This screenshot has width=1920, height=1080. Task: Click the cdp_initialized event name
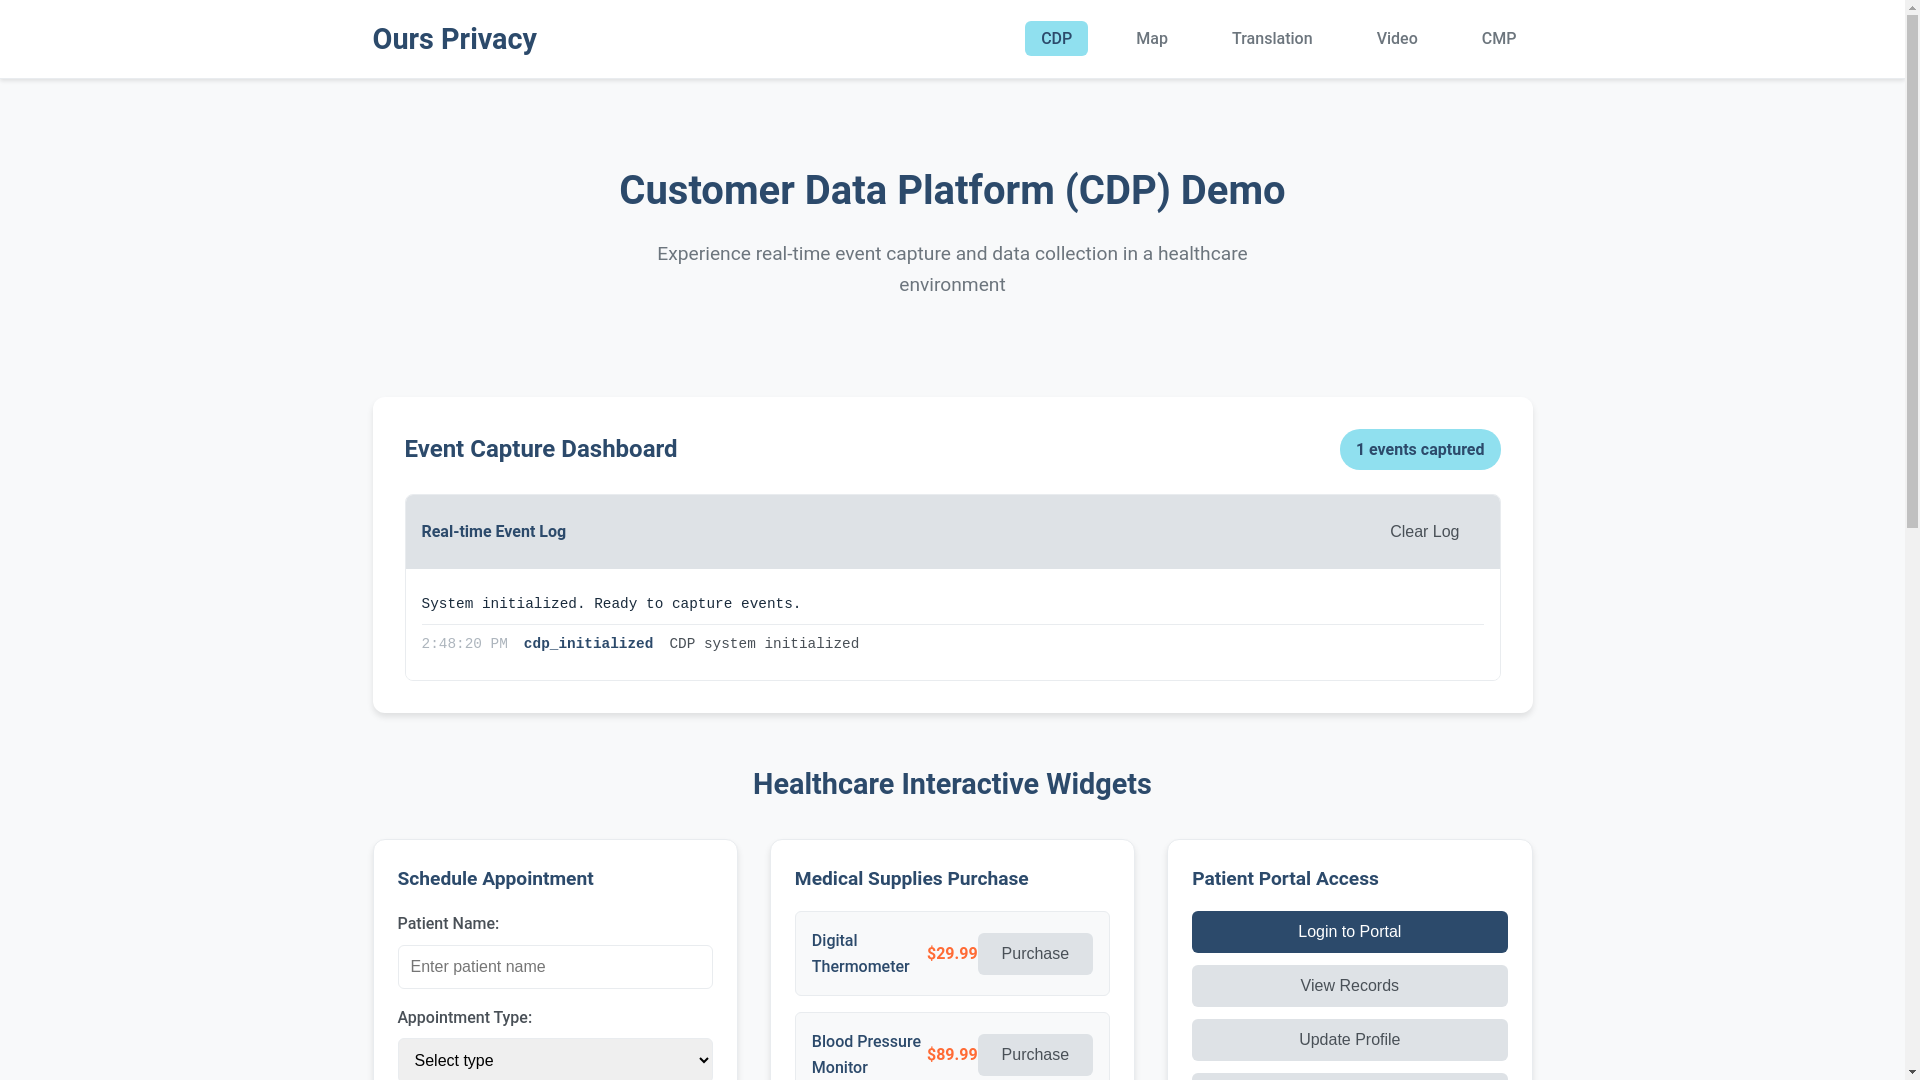coord(588,644)
